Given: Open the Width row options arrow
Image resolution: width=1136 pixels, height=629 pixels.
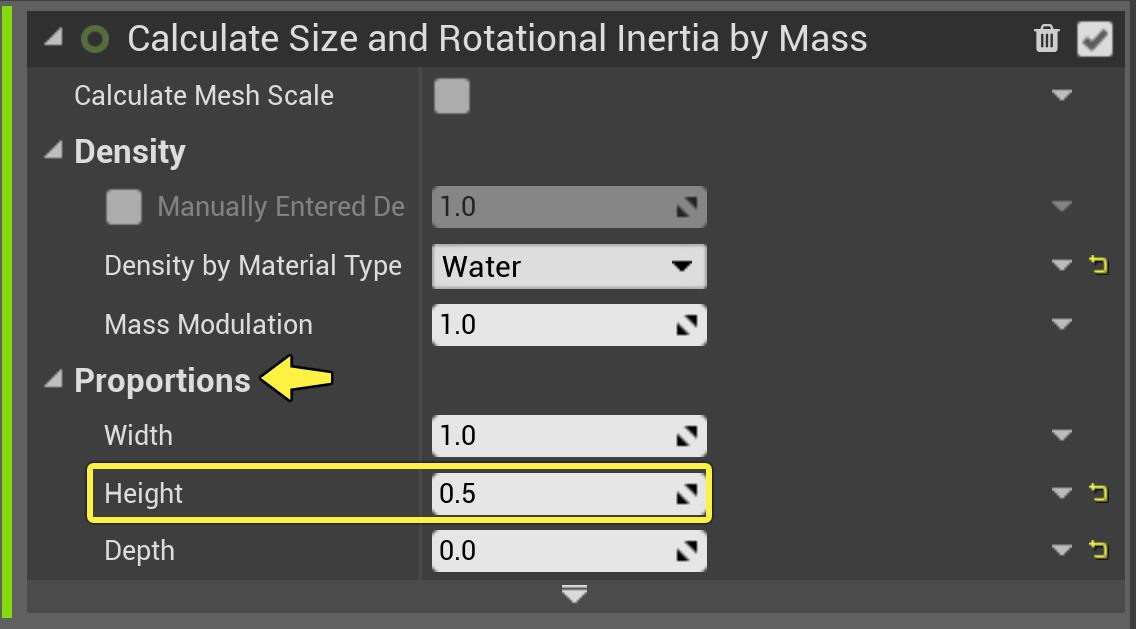Looking at the screenshot, I should pos(1062,436).
